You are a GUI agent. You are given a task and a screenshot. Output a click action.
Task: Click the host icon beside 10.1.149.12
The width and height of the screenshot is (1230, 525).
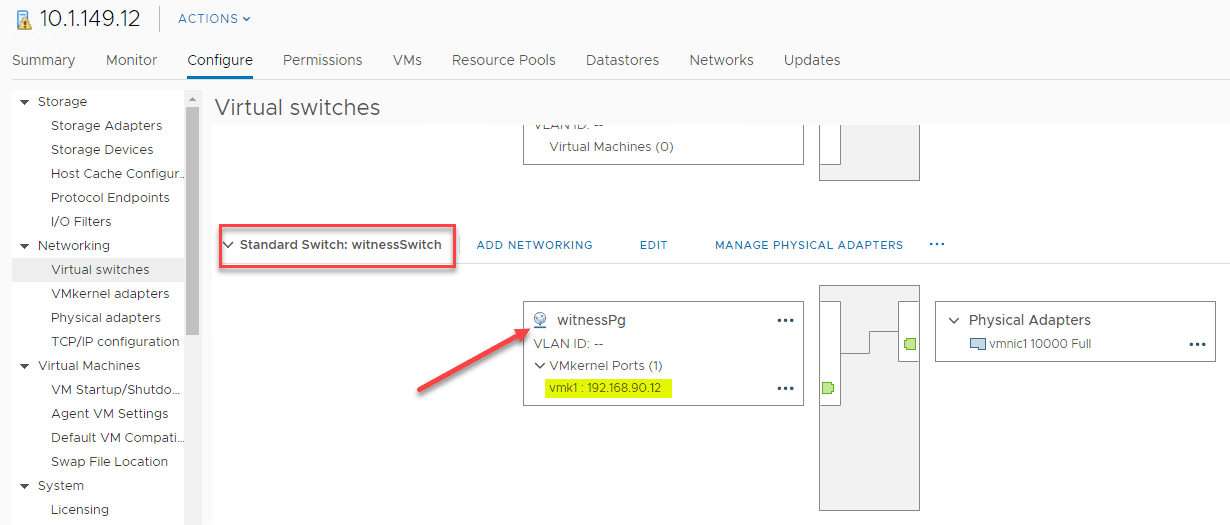point(23,19)
